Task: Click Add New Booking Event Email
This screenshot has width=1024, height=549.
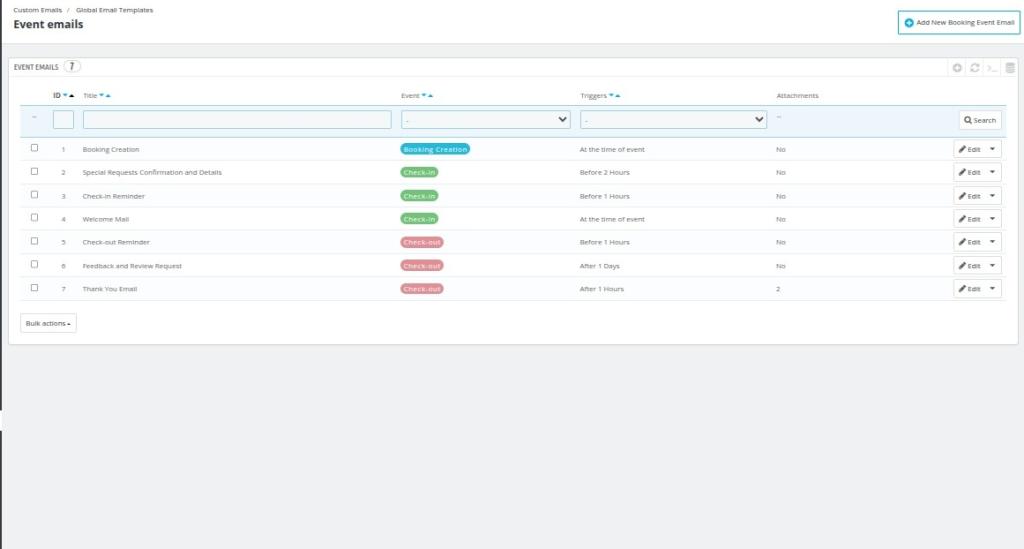Action: click(x=958, y=22)
